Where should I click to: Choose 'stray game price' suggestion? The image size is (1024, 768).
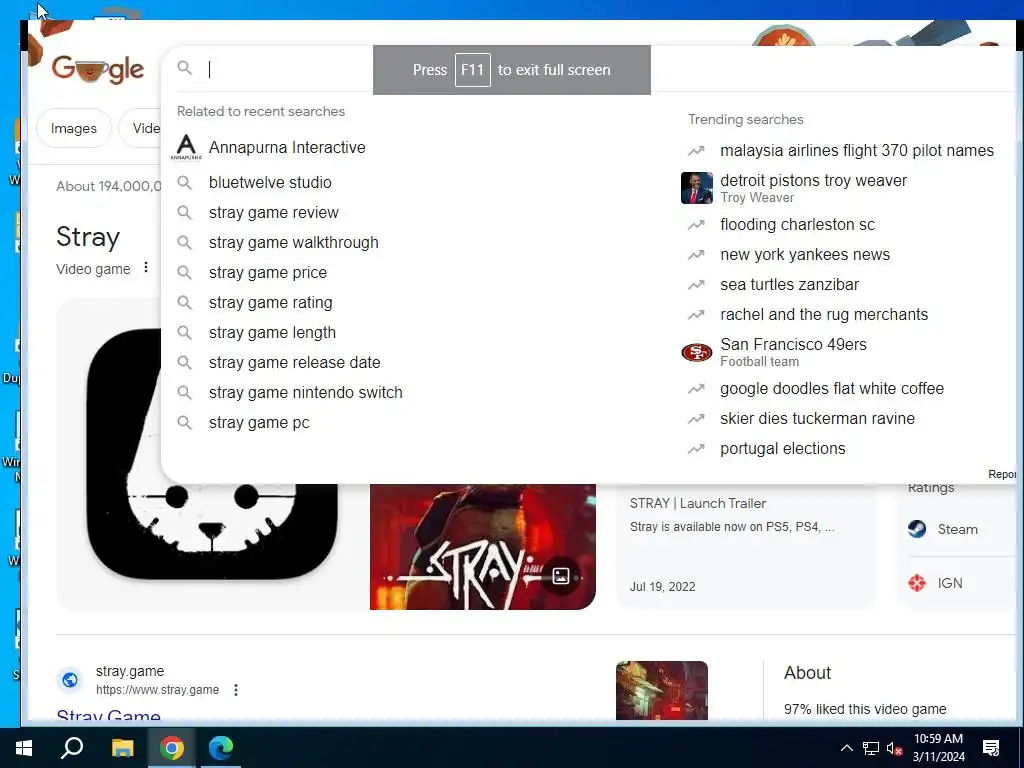click(268, 272)
